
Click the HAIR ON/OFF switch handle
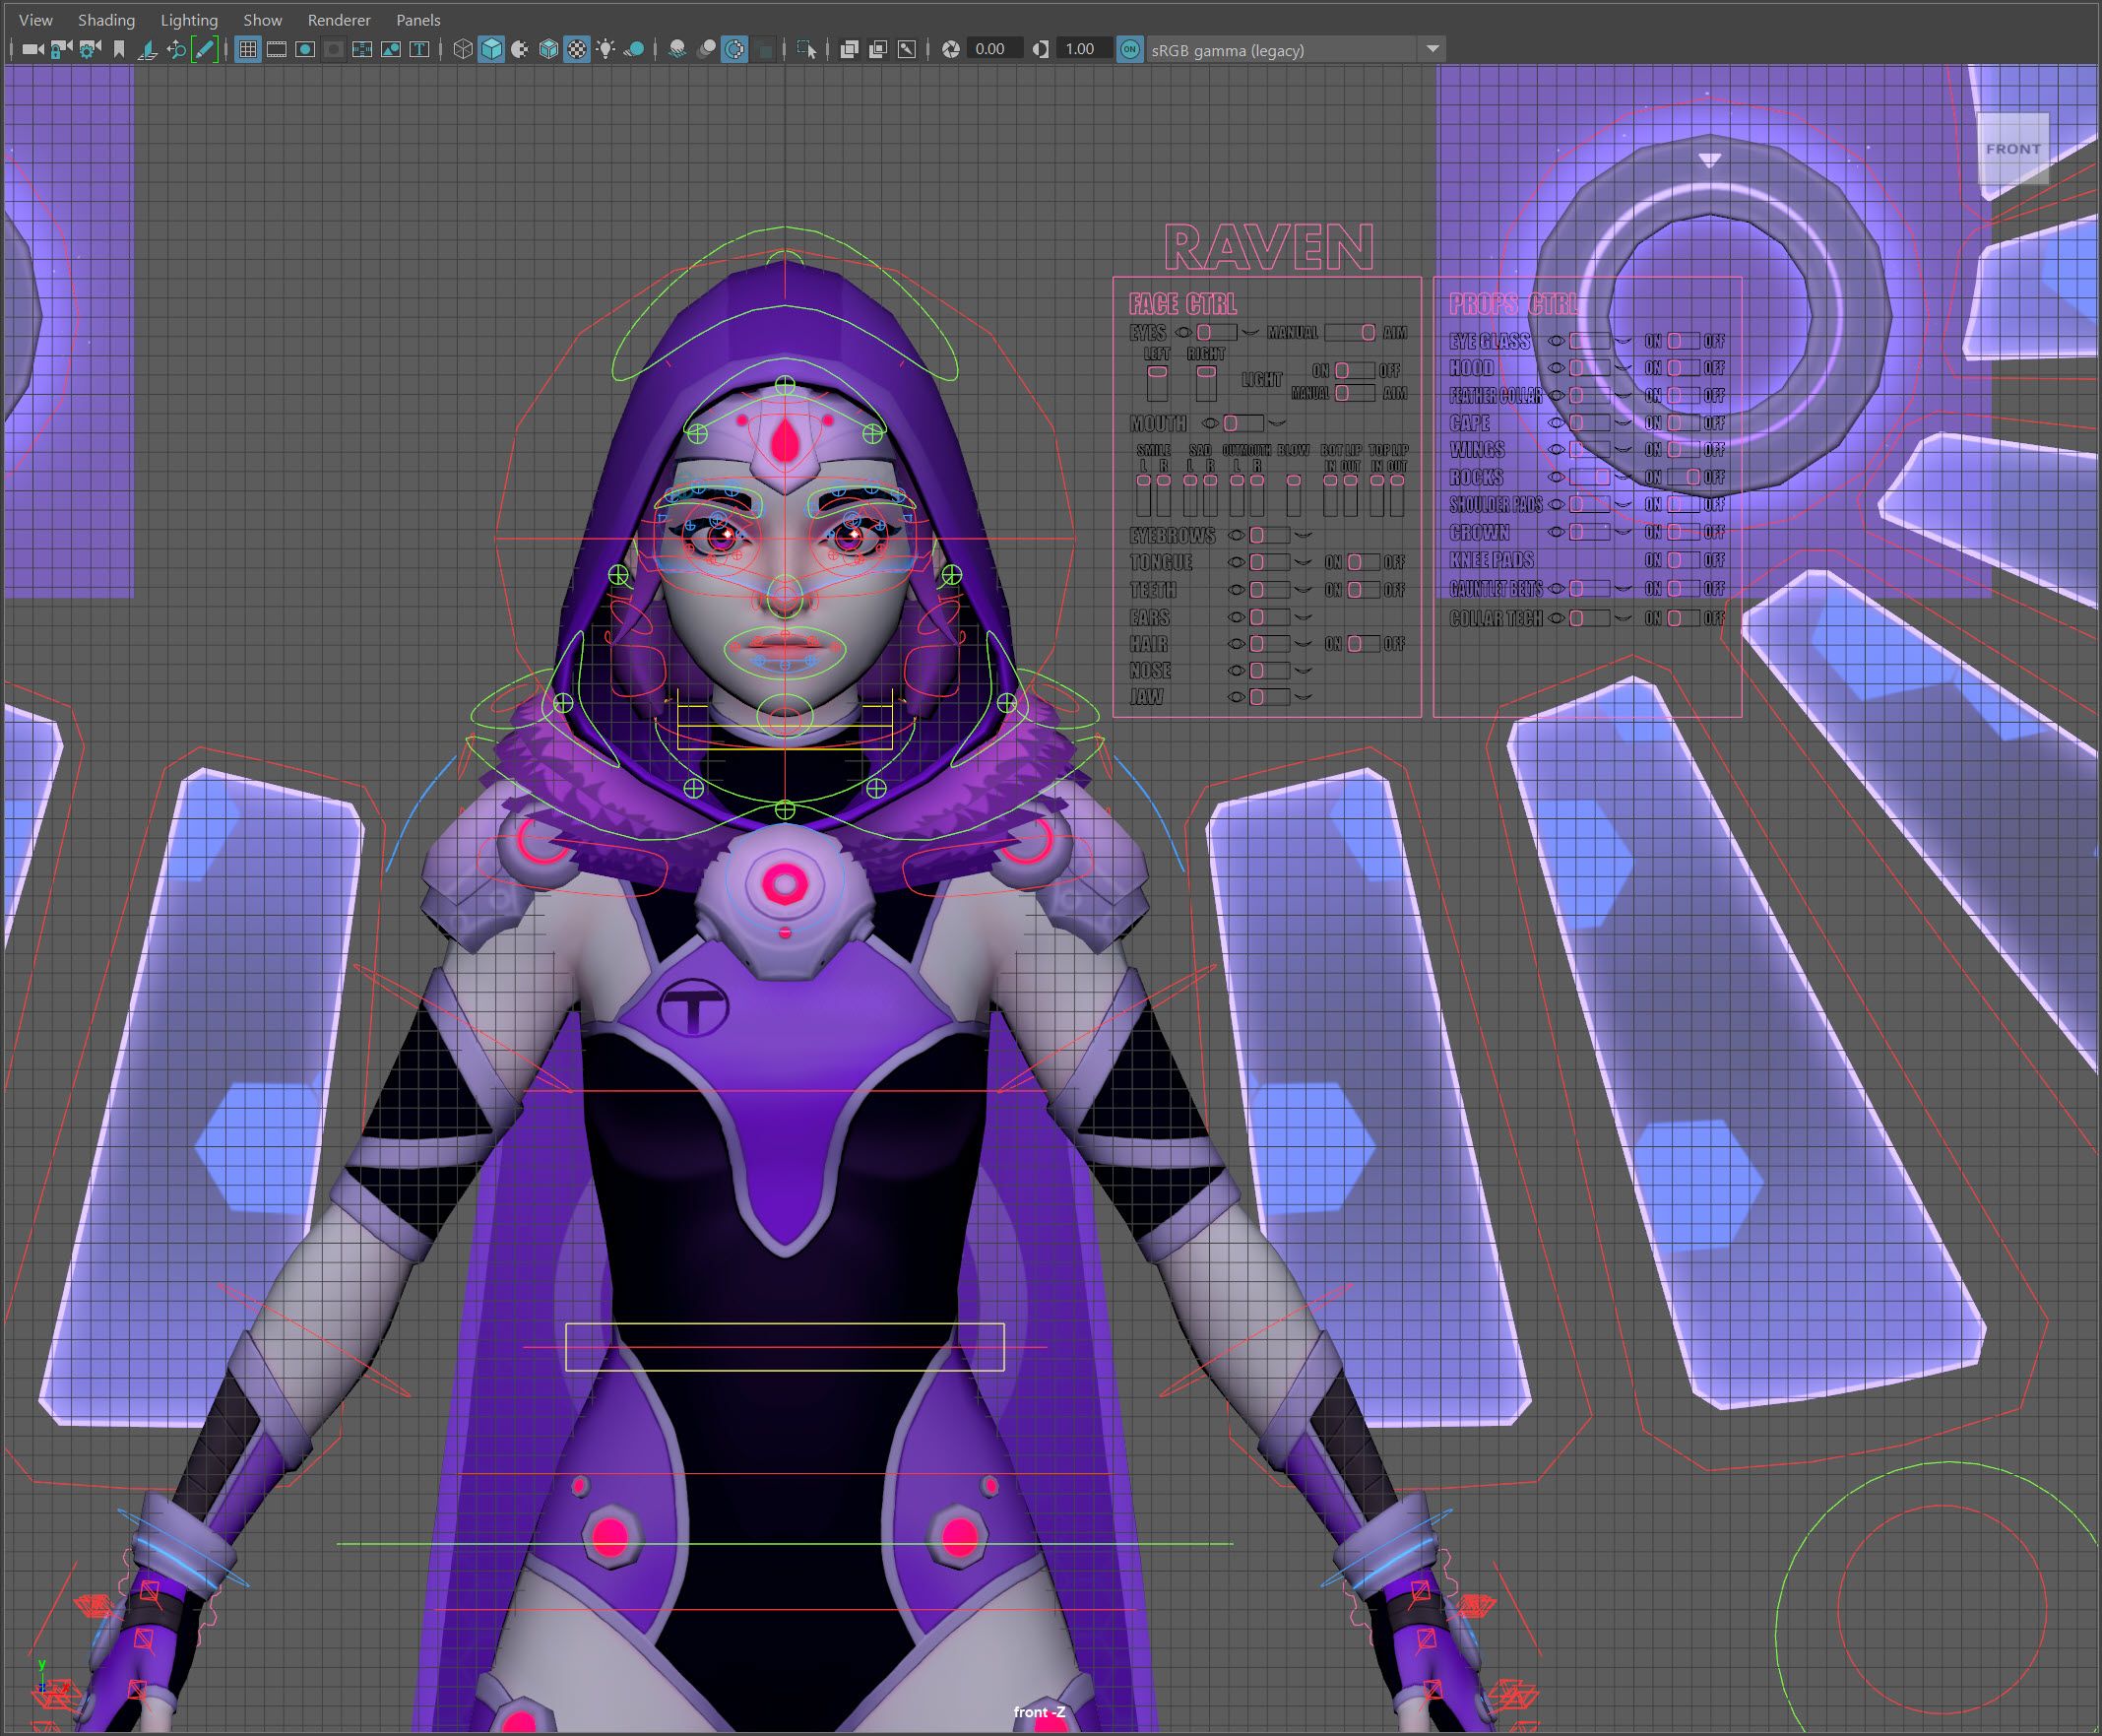pyautogui.click(x=1355, y=644)
